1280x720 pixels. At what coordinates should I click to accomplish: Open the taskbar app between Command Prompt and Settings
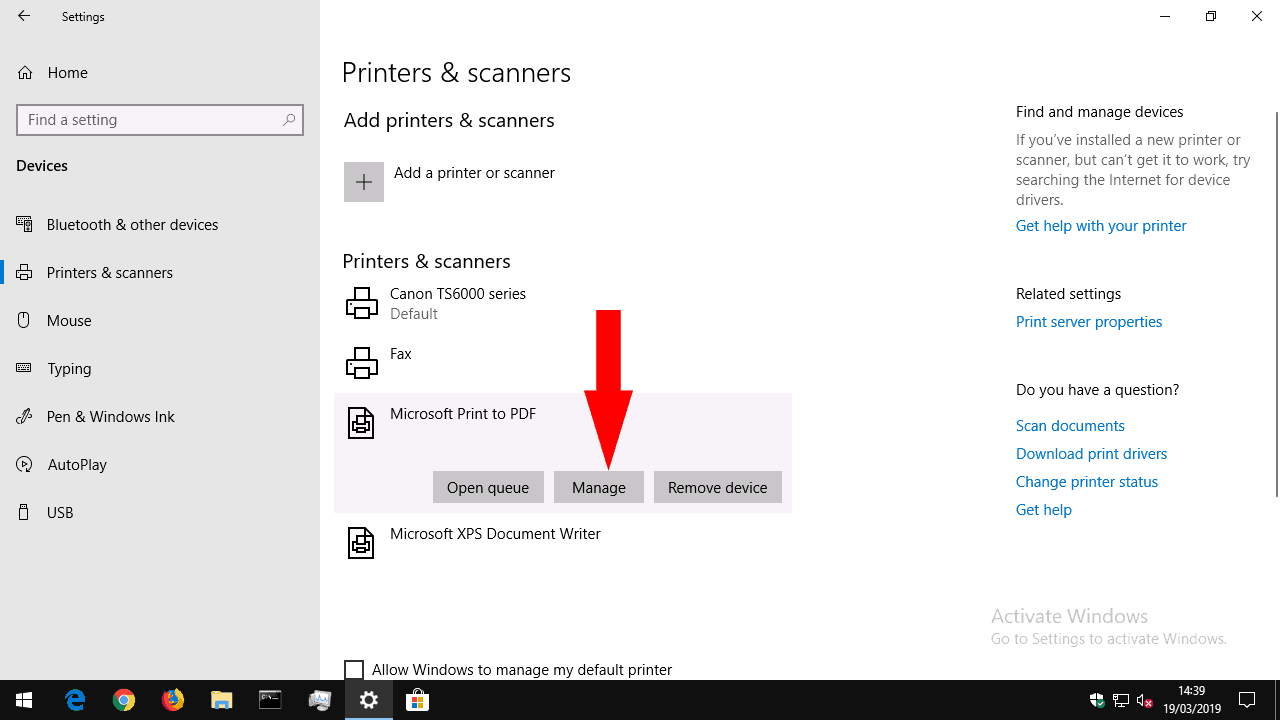(320, 700)
